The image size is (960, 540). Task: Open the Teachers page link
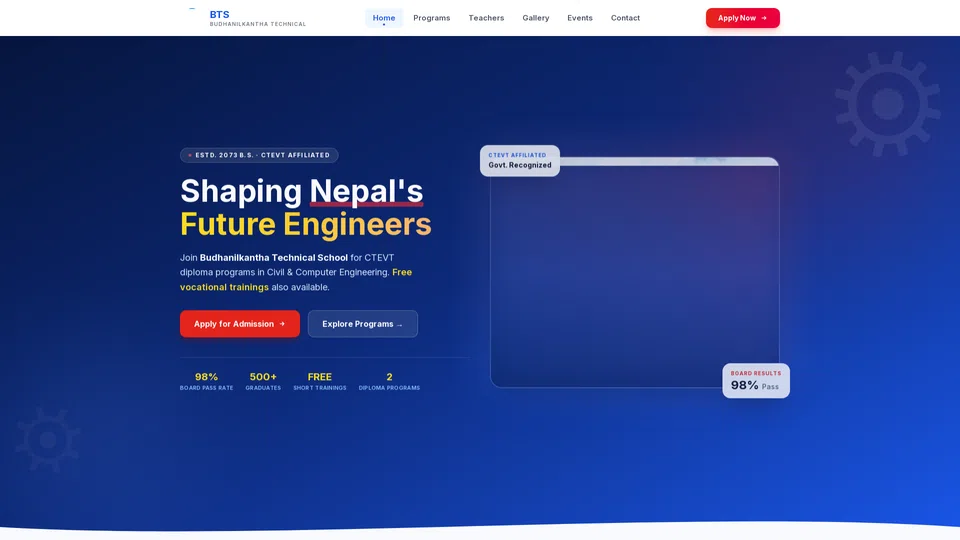pyautogui.click(x=486, y=18)
